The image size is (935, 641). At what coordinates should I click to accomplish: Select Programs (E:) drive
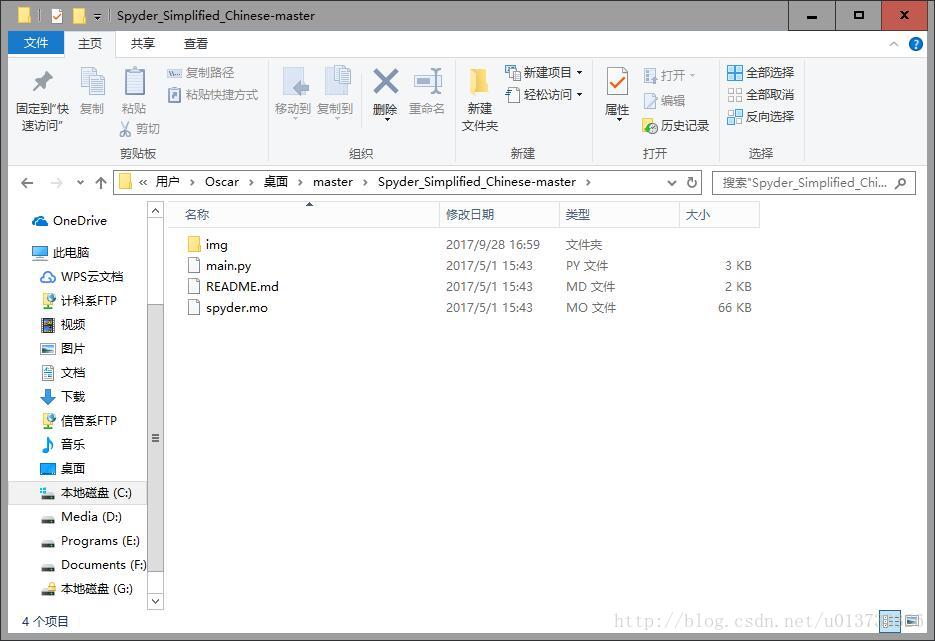pos(90,541)
